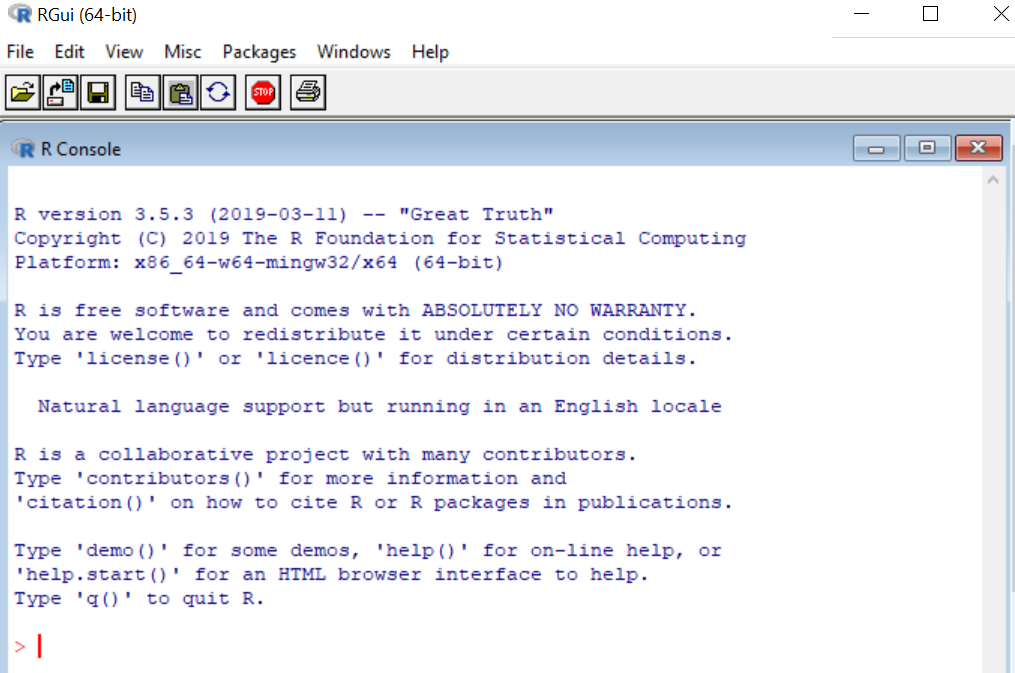Click the 'R version 3.5.3' line

(284, 214)
